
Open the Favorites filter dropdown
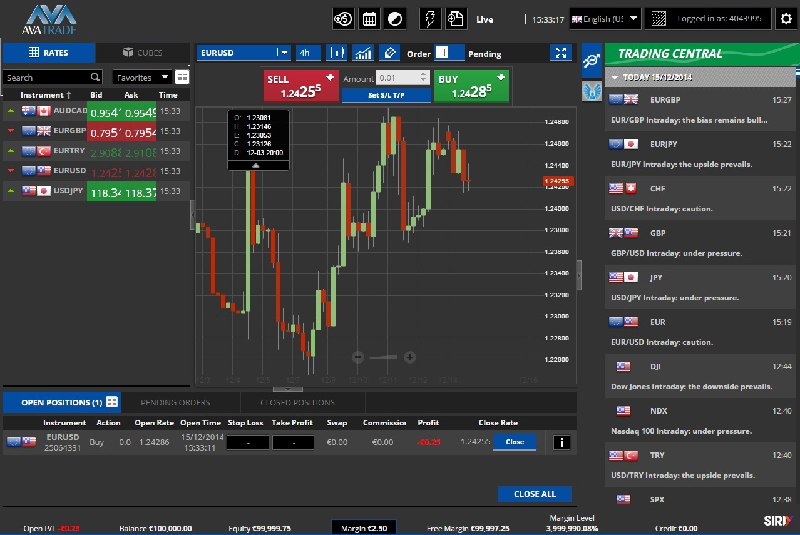[142, 77]
